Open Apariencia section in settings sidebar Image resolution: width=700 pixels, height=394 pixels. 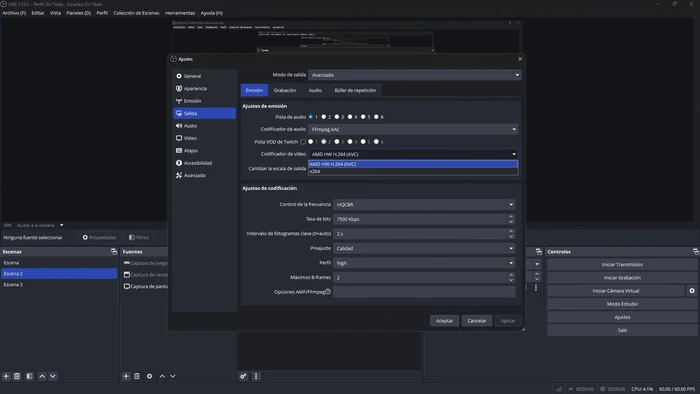point(204,88)
